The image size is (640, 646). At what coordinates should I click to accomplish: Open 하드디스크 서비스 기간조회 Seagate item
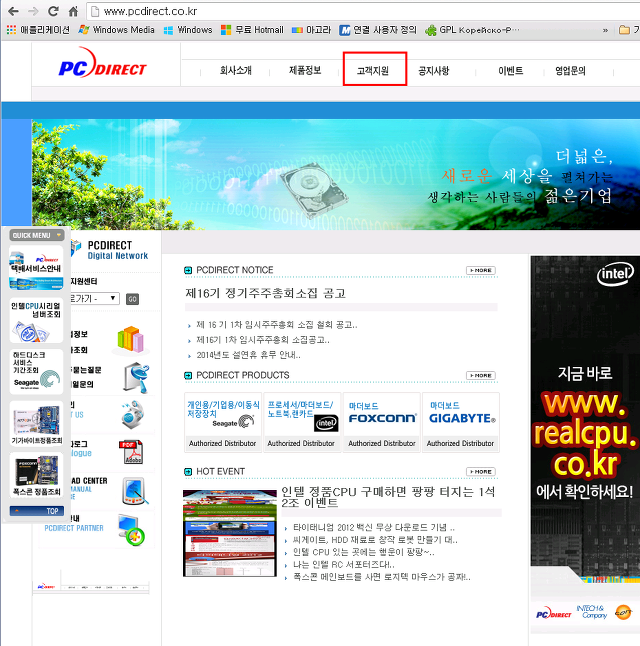click(x=36, y=371)
